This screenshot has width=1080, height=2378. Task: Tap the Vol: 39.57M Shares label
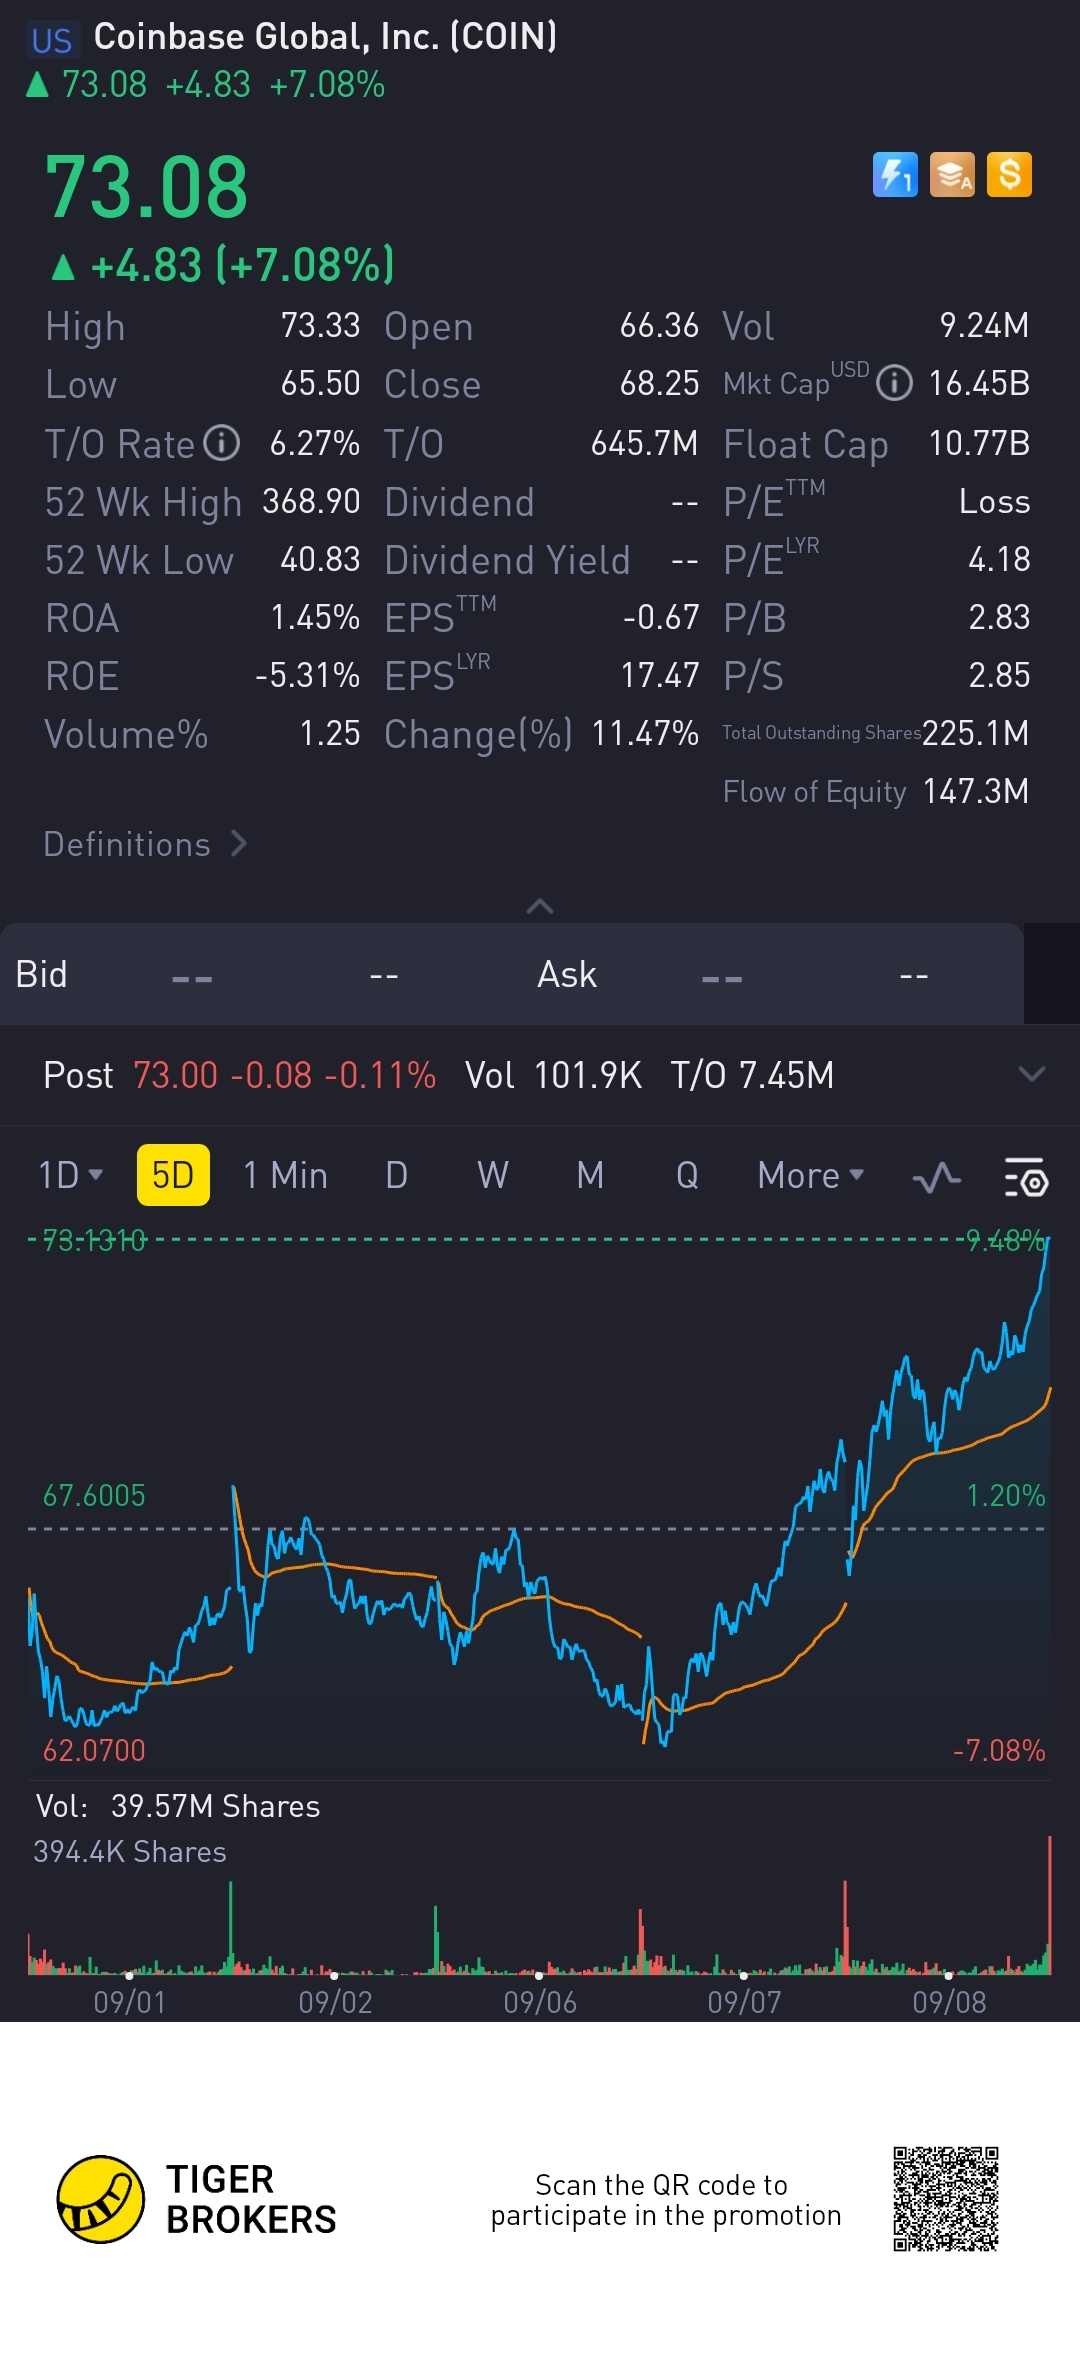pos(178,1807)
